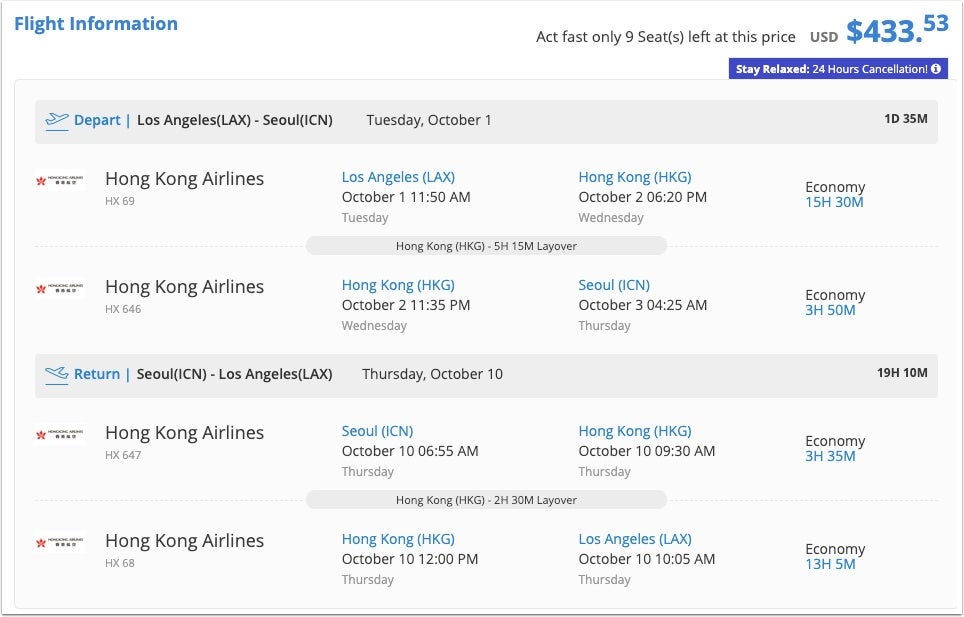Click the Seoul (ICN) departure link on October 10
The image size is (964, 617).
pyautogui.click(x=377, y=431)
